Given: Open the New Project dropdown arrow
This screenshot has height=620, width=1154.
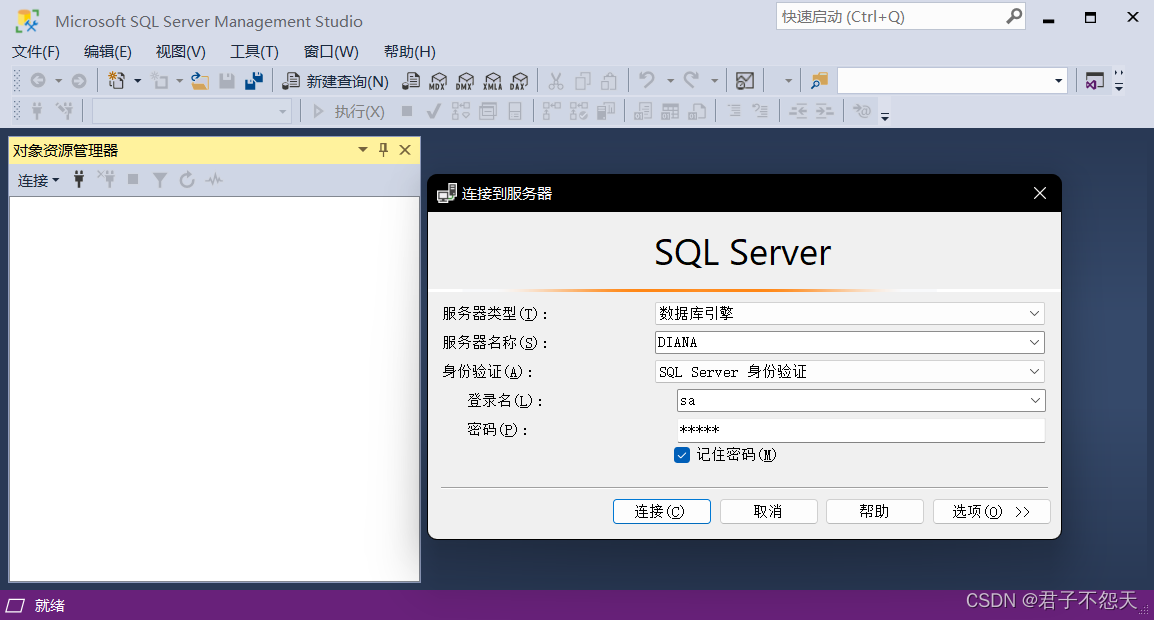Looking at the screenshot, I should [138, 81].
